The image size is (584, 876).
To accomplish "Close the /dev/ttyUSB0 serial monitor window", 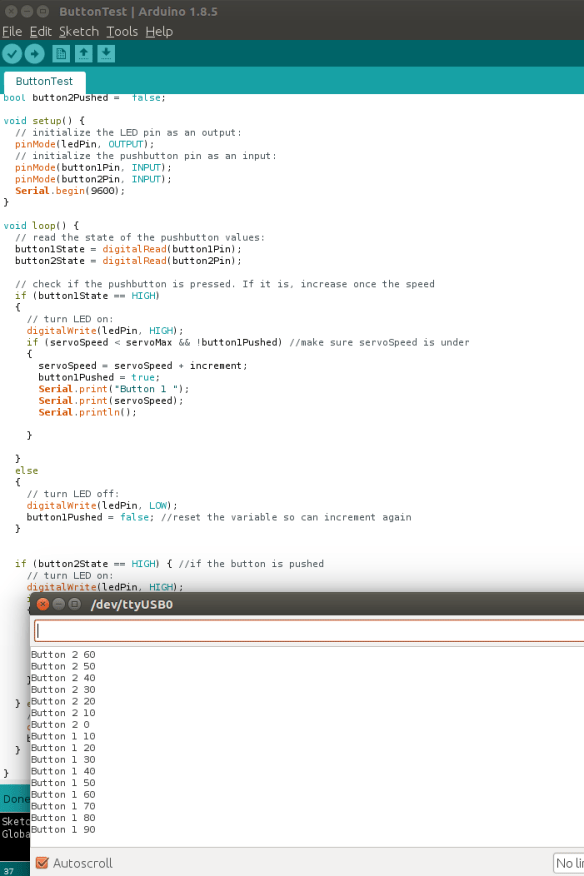I will tap(42, 604).
